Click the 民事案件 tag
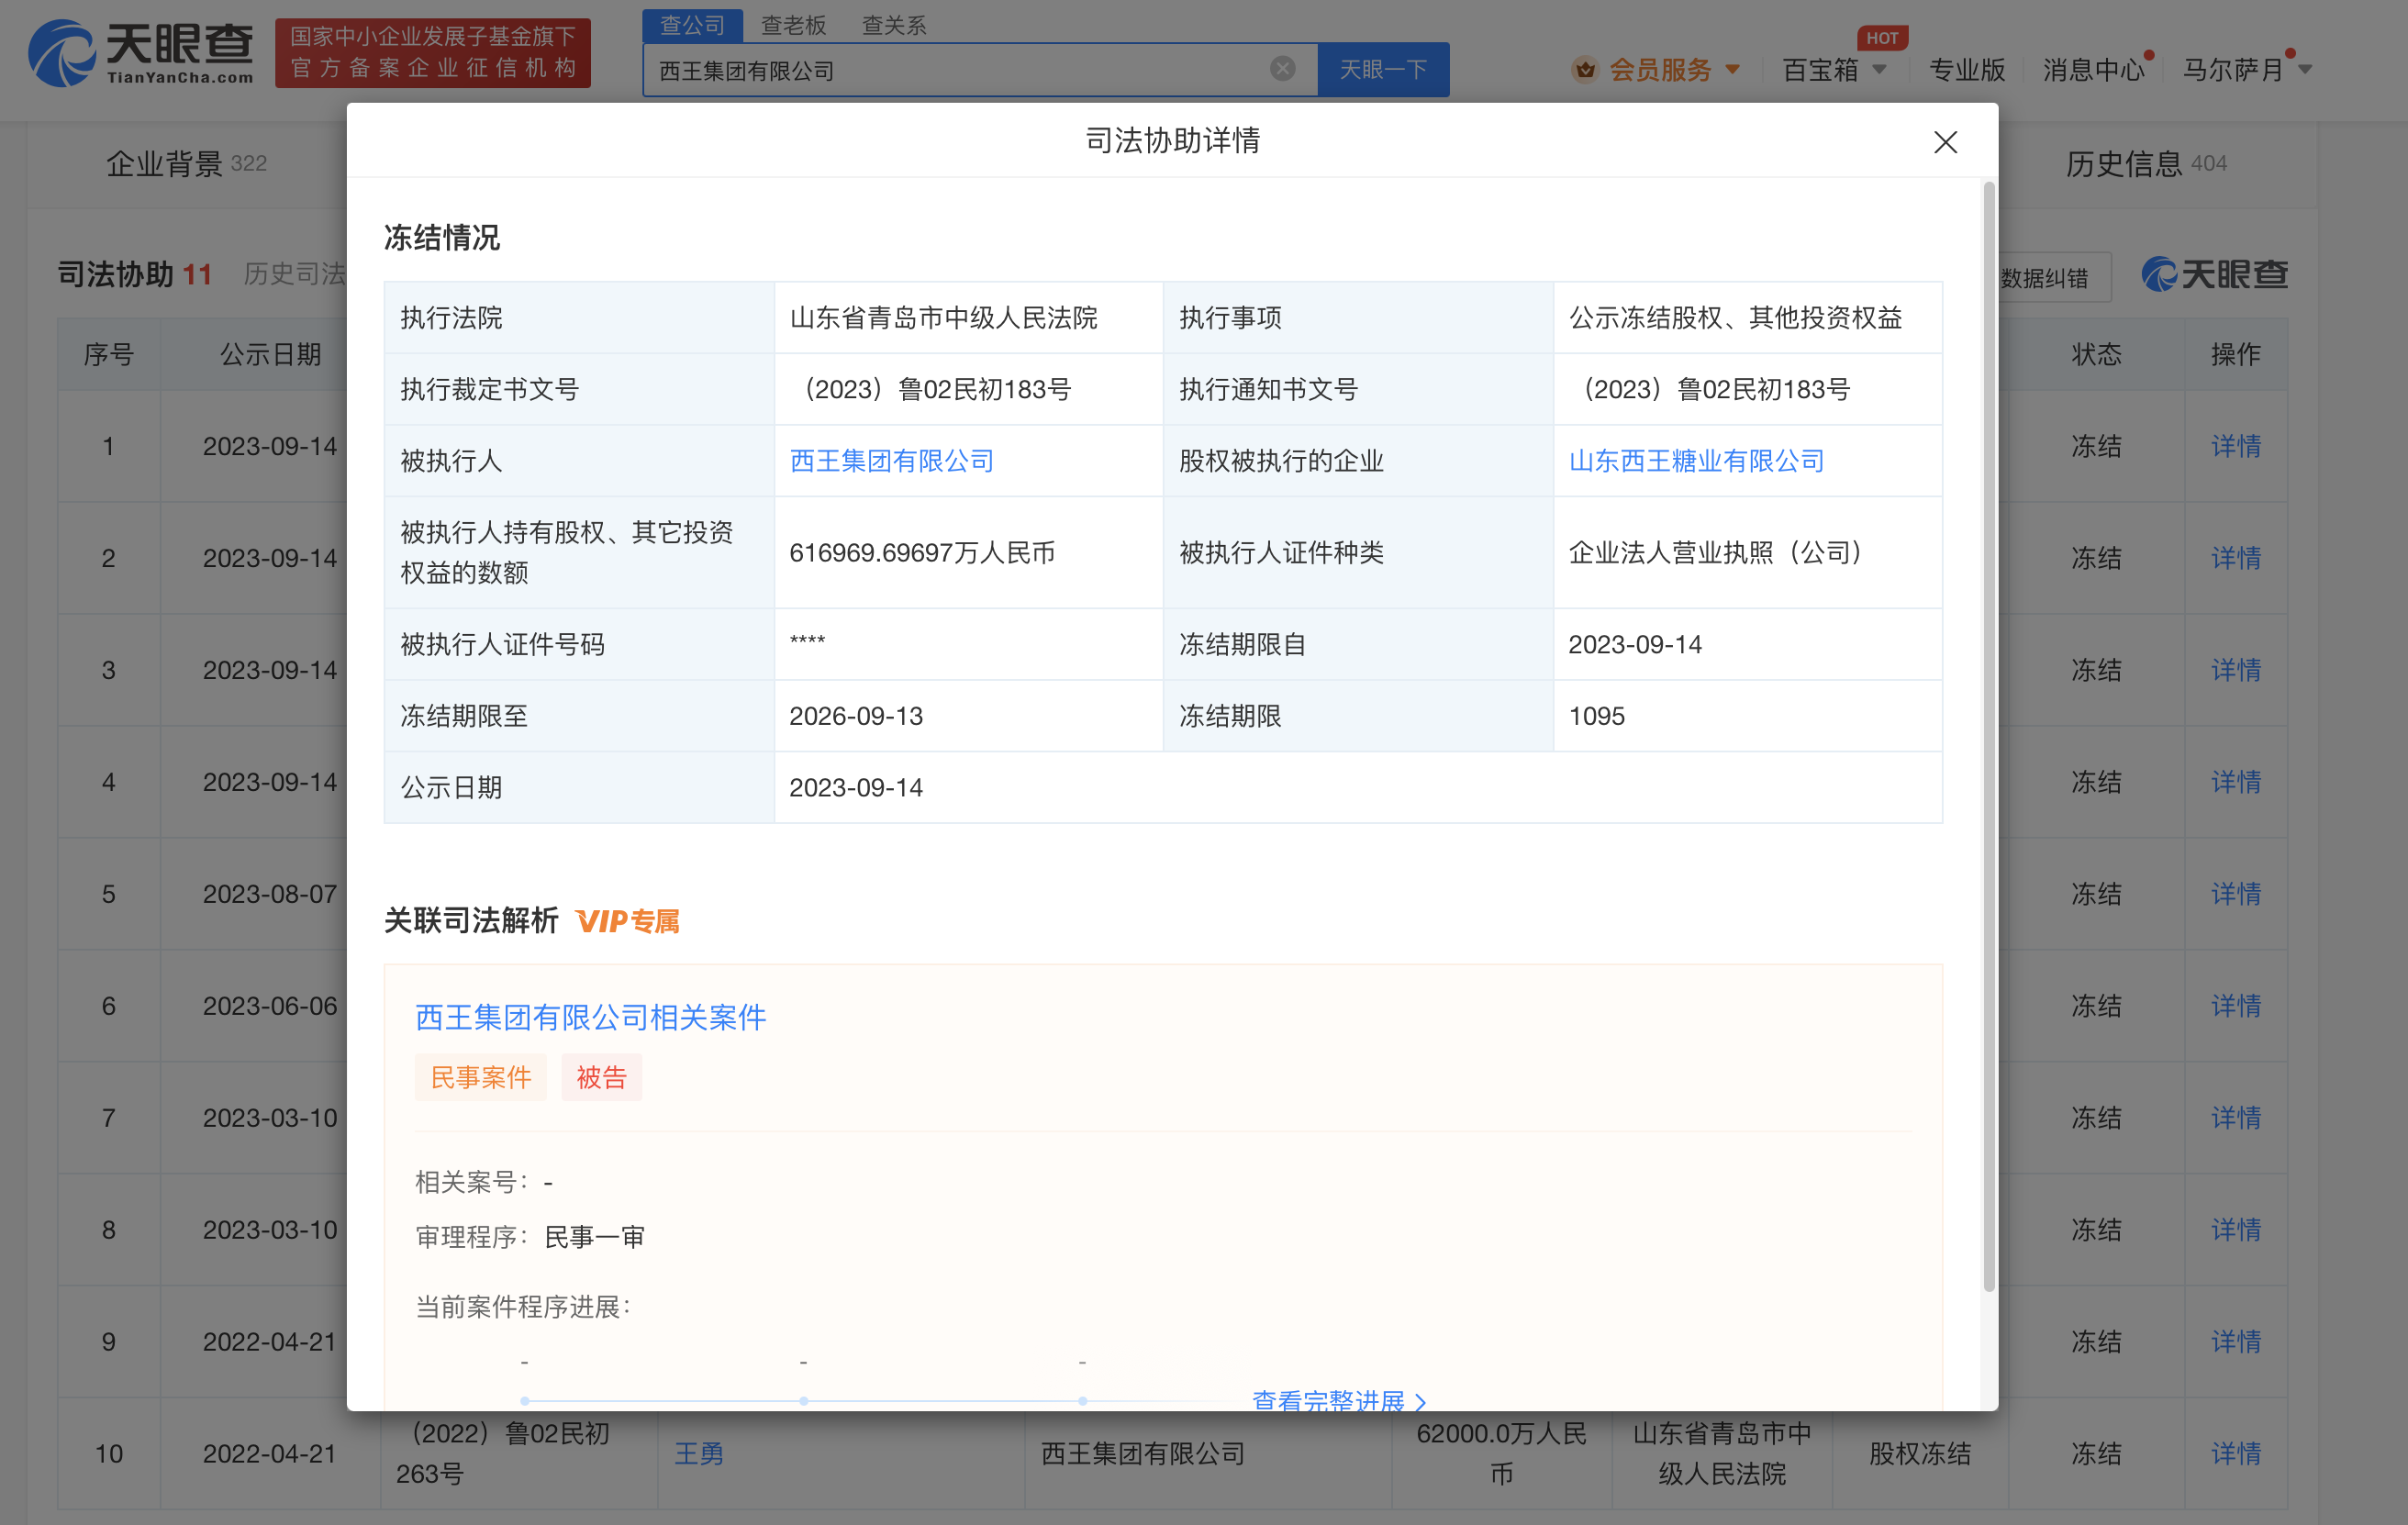Image resolution: width=2408 pixels, height=1525 pixels. pyautogui.click(x=480, y=1077)
